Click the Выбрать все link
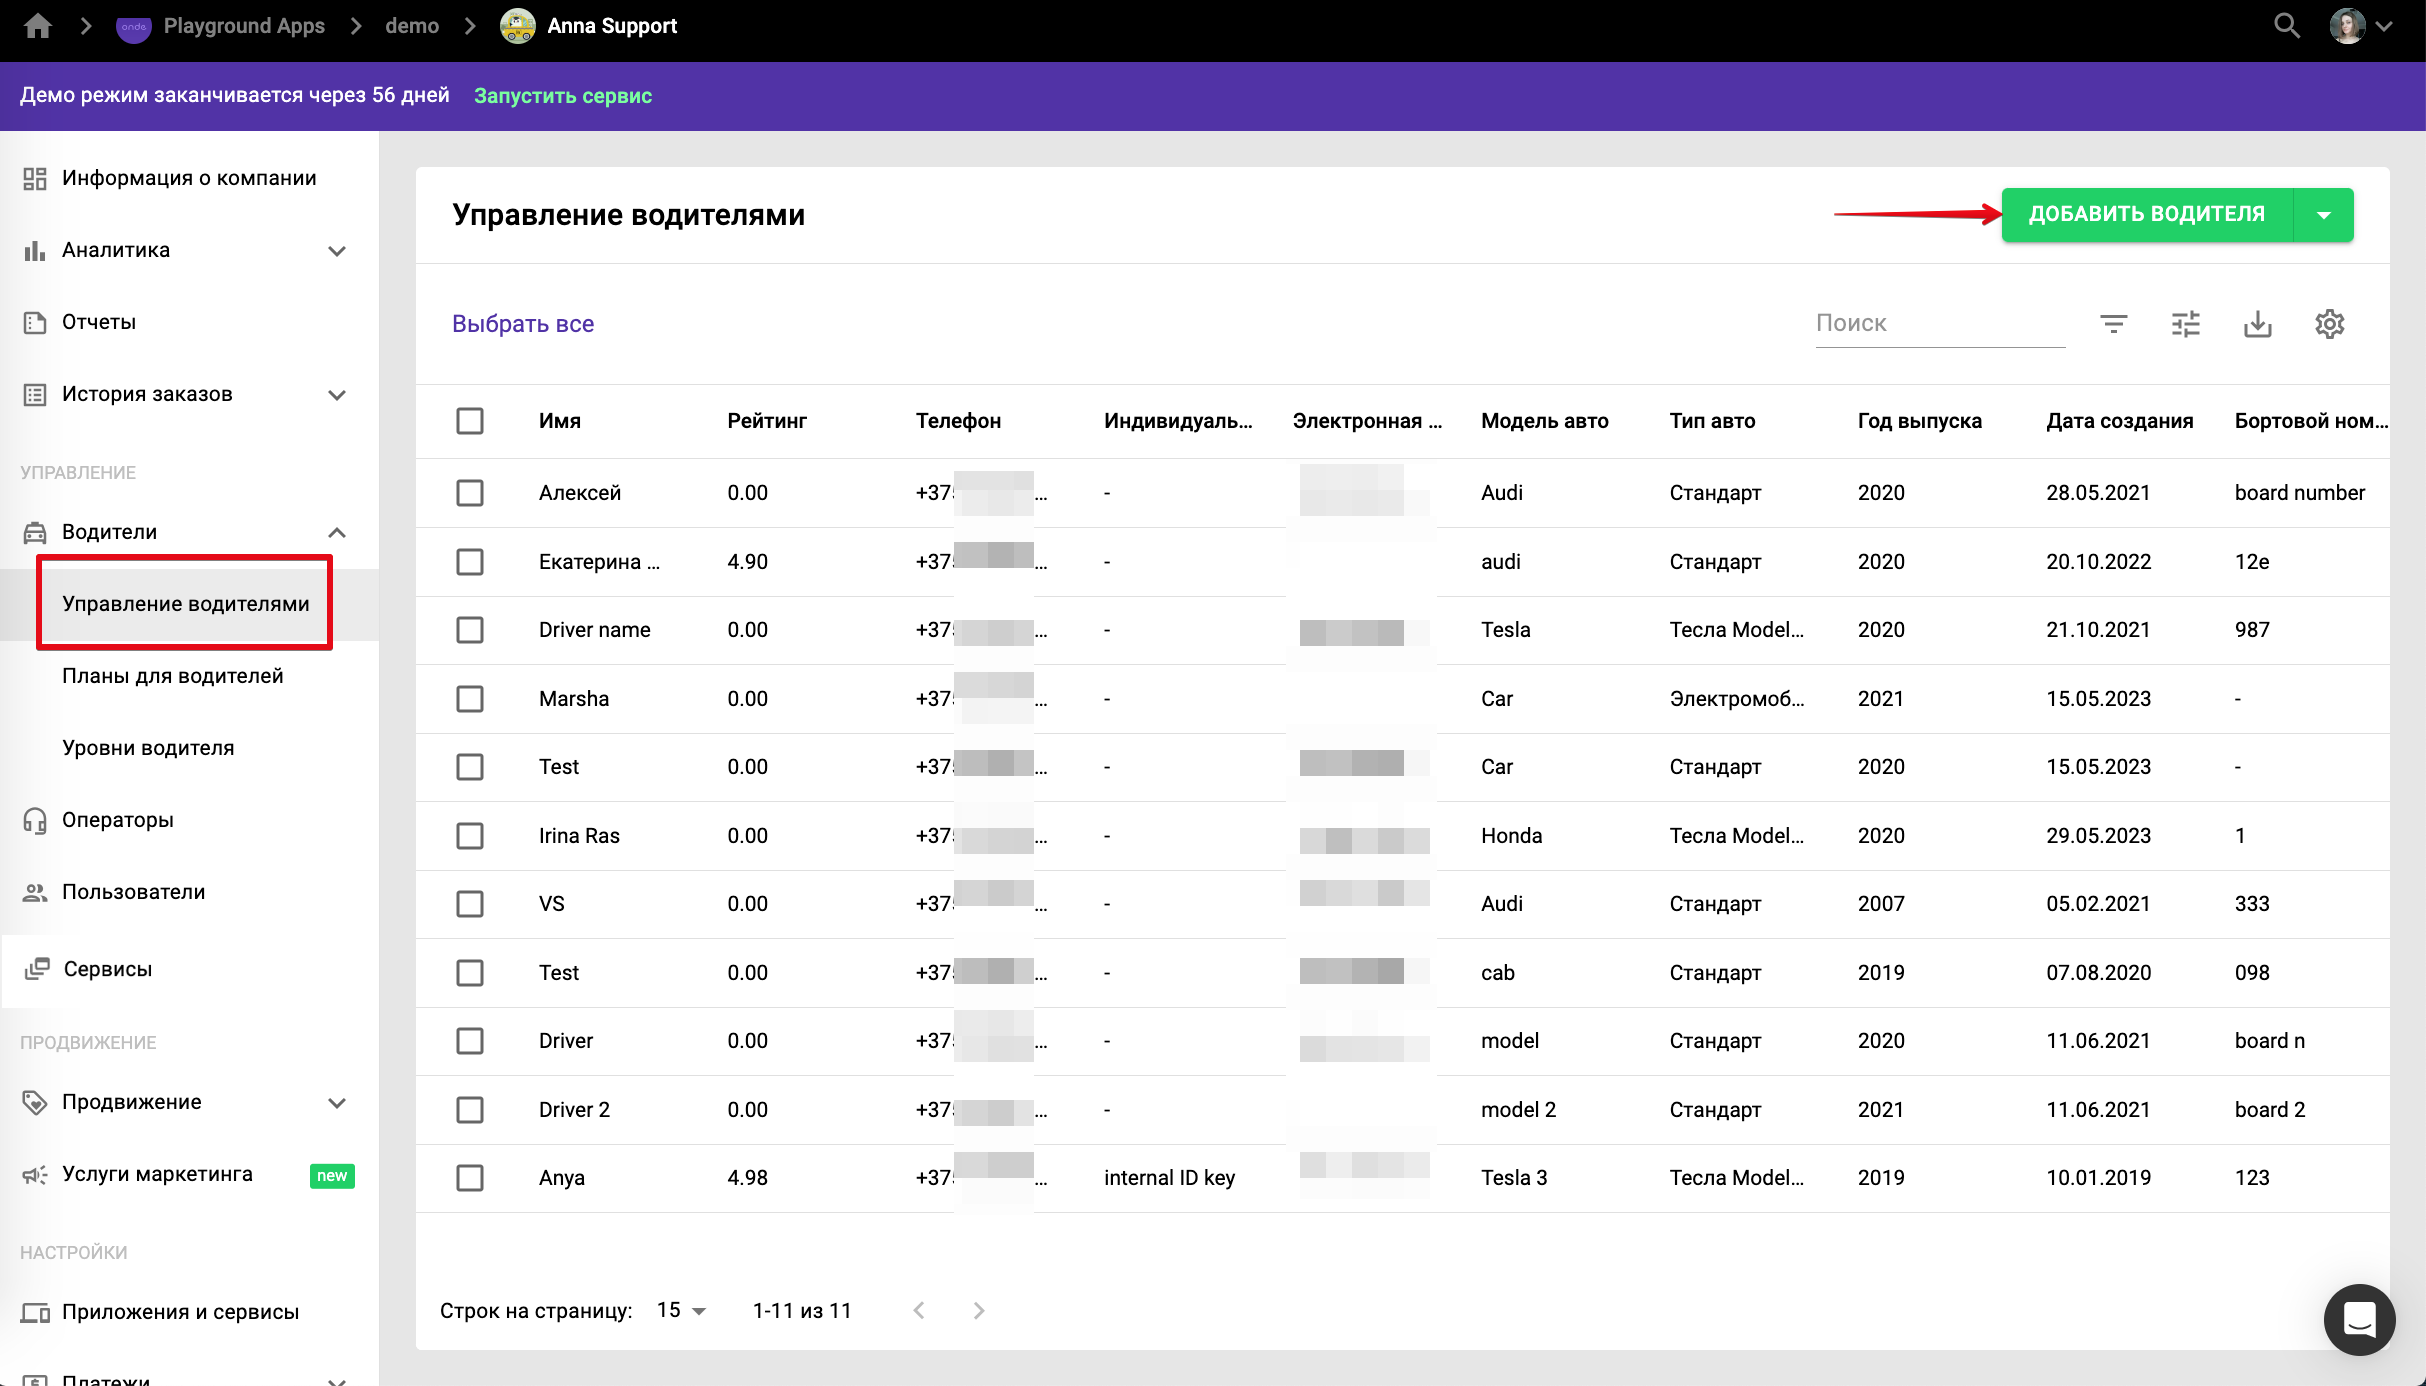 coord(522,324)
